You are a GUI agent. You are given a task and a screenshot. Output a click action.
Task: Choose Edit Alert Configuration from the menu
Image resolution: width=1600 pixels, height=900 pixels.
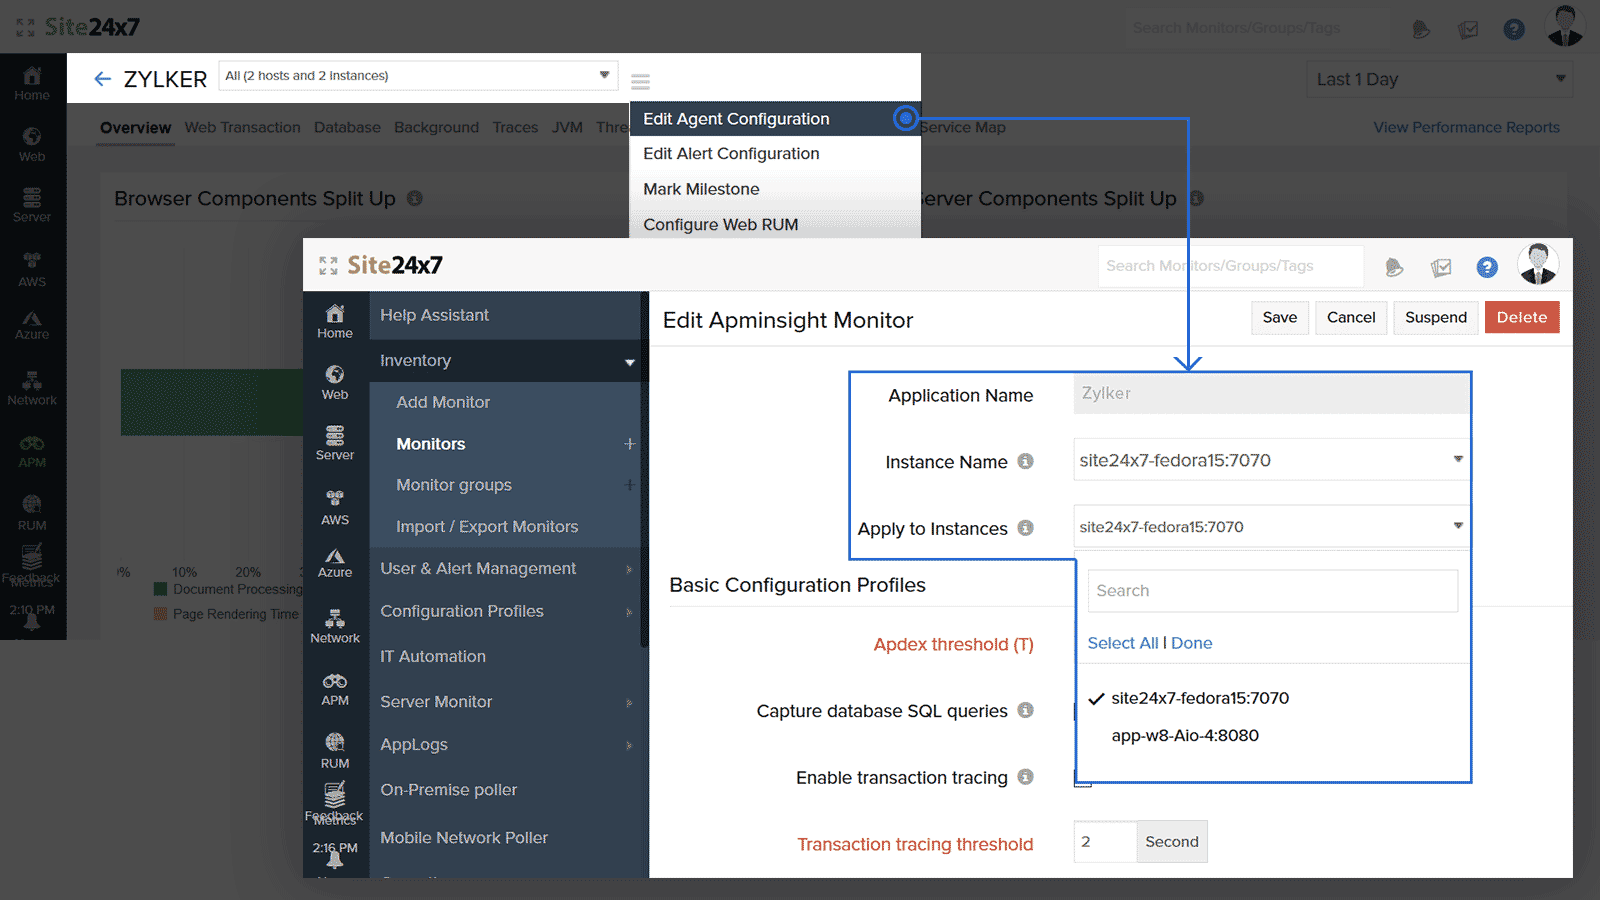point(775,154)
